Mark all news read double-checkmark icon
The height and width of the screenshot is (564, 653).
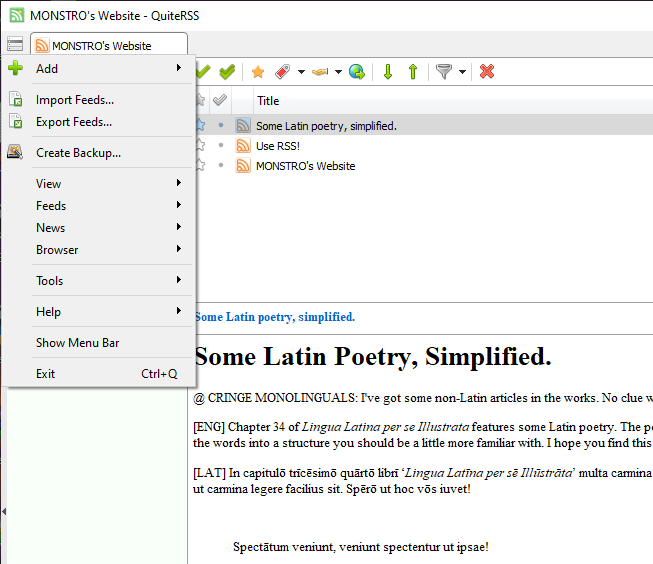227,72
